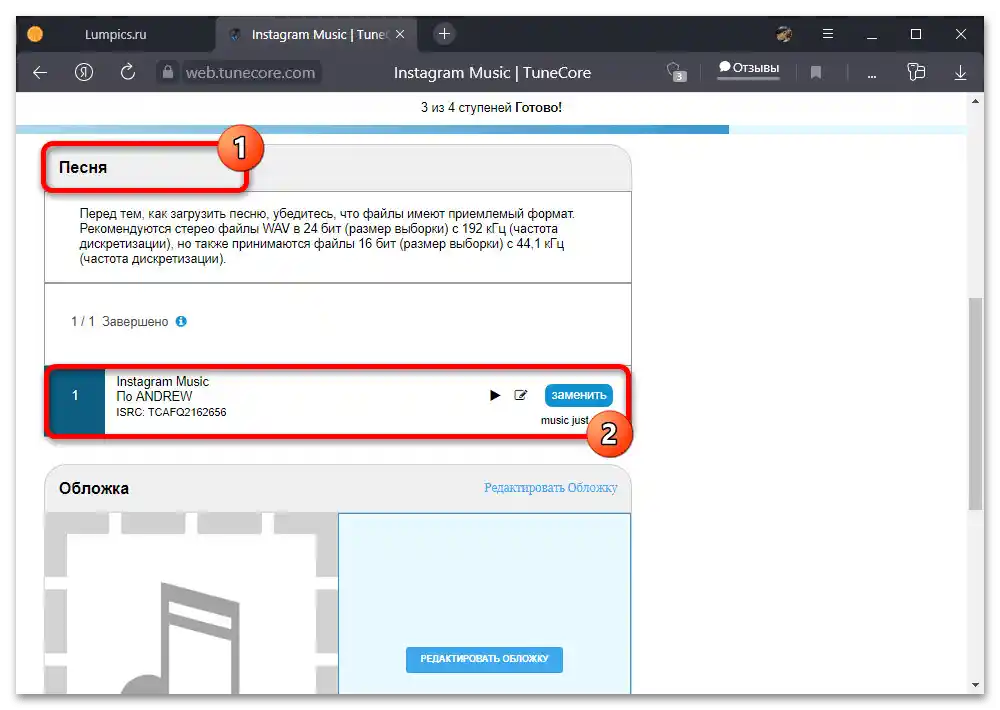
Task: Switch to the Lumpics.ru tab
Action: point(116,34)
